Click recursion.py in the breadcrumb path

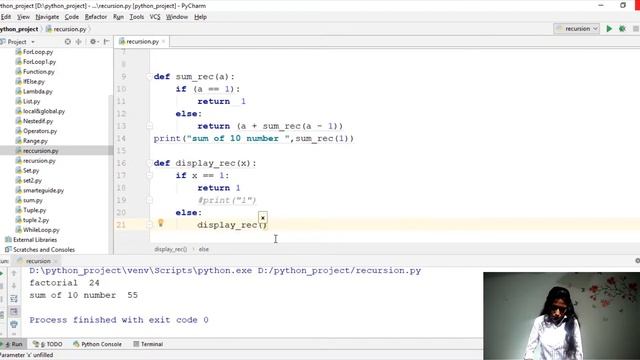point(67,29)
